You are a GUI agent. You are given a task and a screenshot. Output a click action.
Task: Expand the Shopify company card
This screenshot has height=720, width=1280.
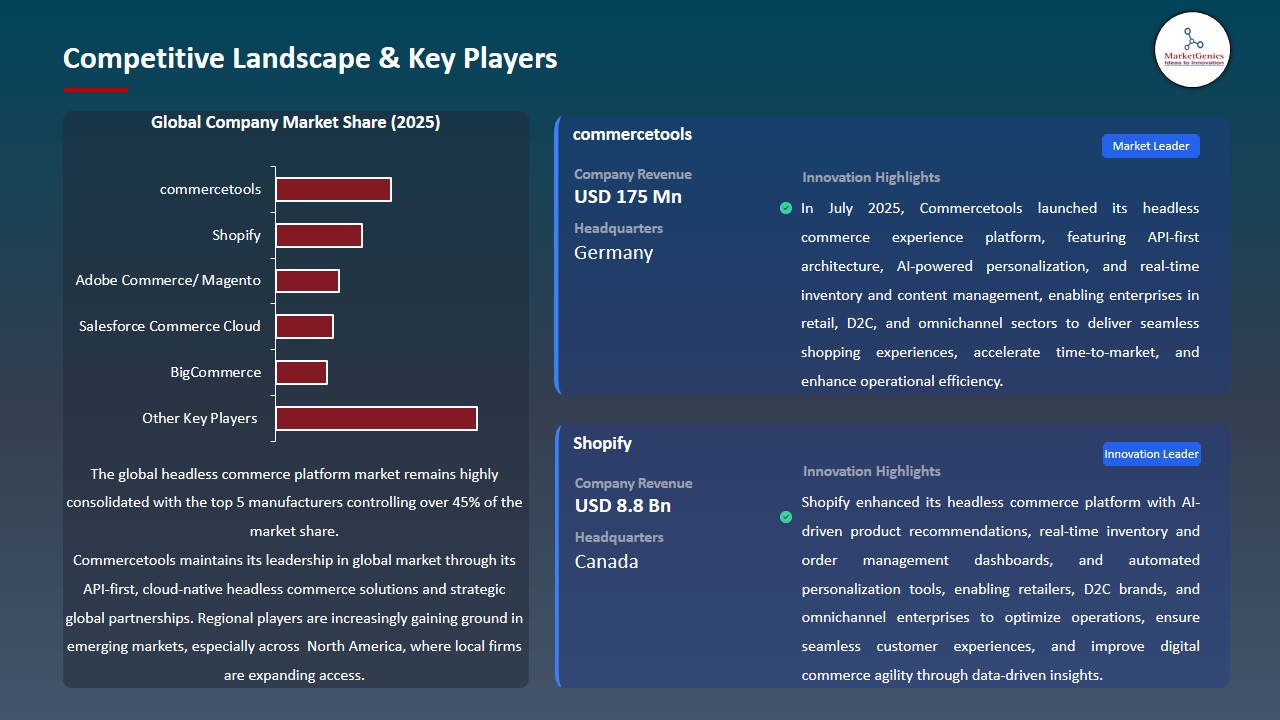click(x=890, y=555)
